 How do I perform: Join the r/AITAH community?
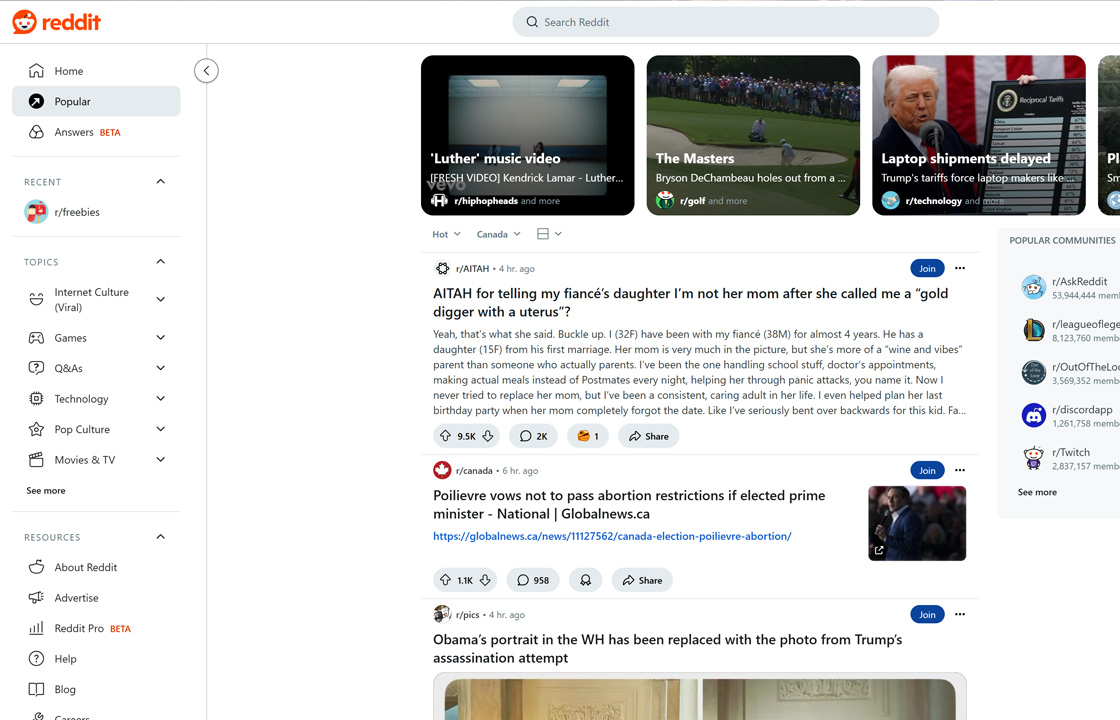coord(927,269)
